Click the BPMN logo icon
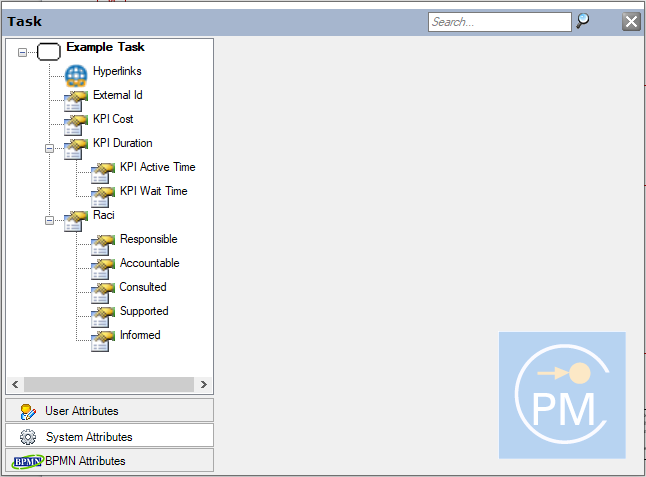This screenshot has width=646, height=477. tap(27, 461)
